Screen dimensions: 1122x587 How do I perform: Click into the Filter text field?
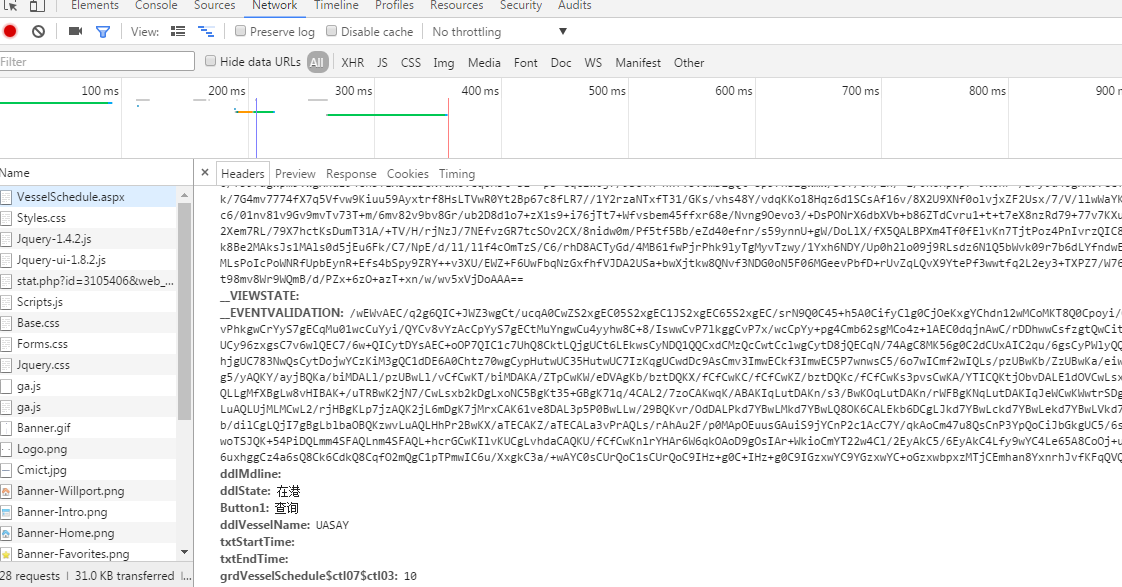coord(97,62)
